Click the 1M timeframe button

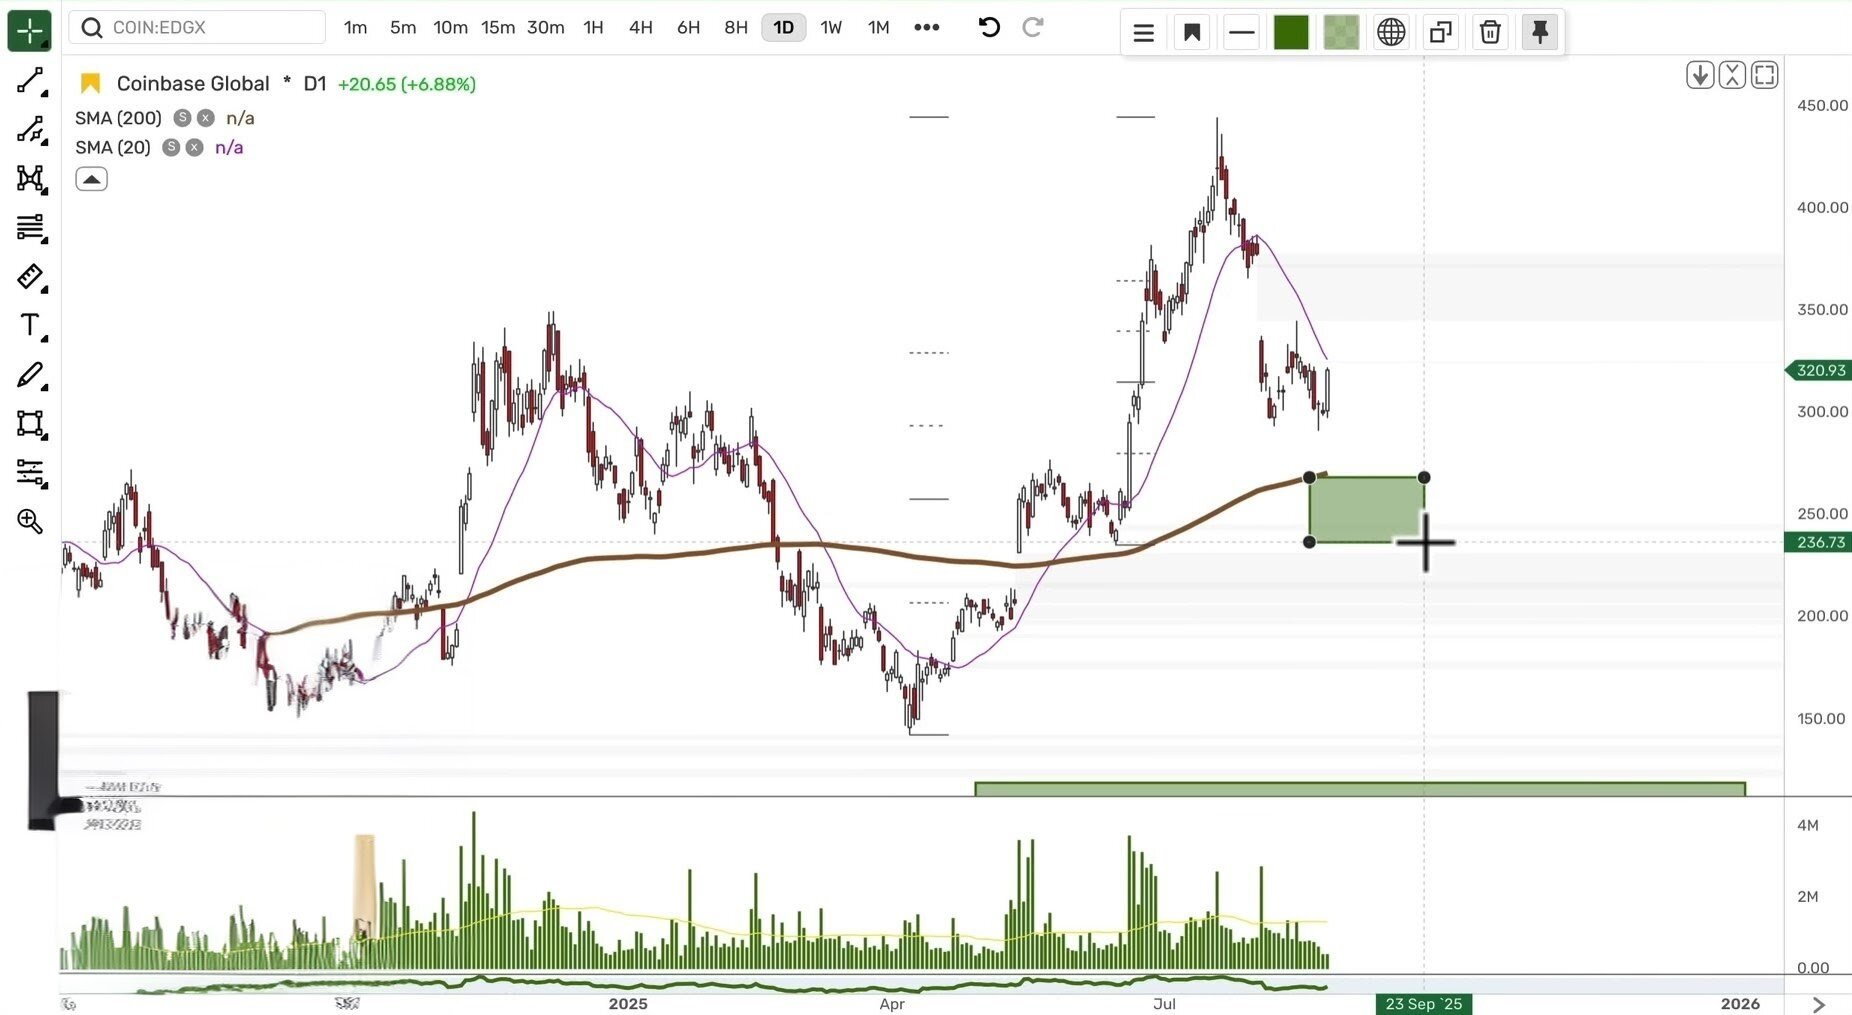coord(878,27)
